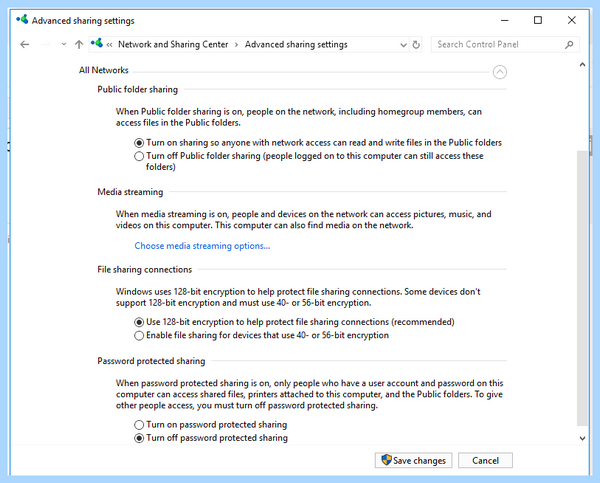Open Network and Sharing Center breadcrumb
Viewport: 600px width, 483px height.
pyautogui.click(x=173, y=45)
